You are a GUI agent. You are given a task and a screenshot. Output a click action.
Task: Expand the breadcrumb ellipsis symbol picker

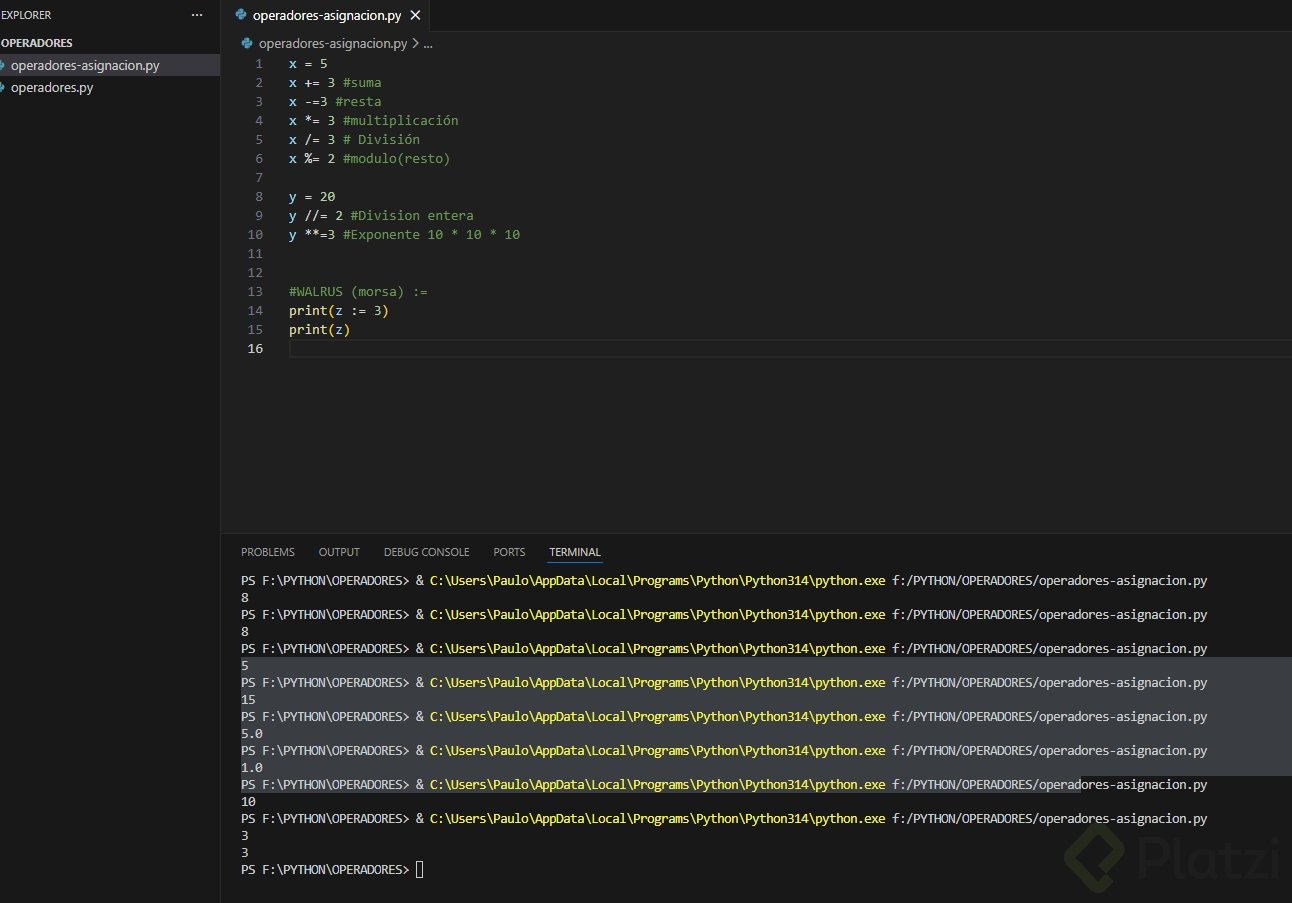click(x=428, y=44)
